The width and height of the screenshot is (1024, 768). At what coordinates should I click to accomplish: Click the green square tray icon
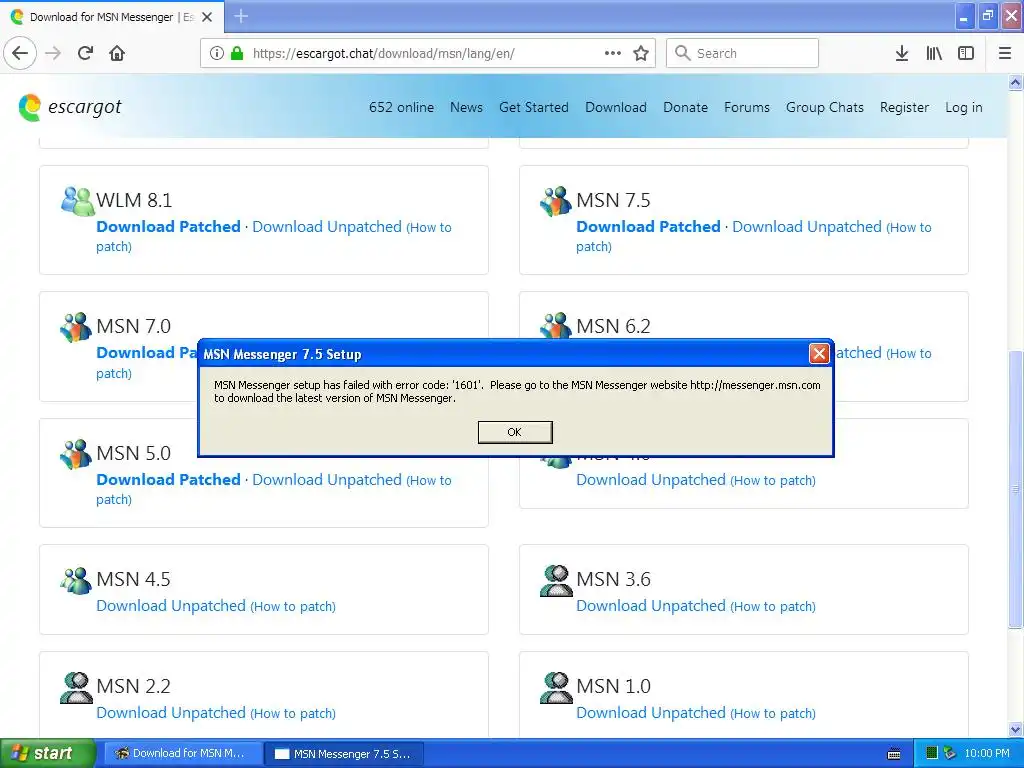coord(932,753)
